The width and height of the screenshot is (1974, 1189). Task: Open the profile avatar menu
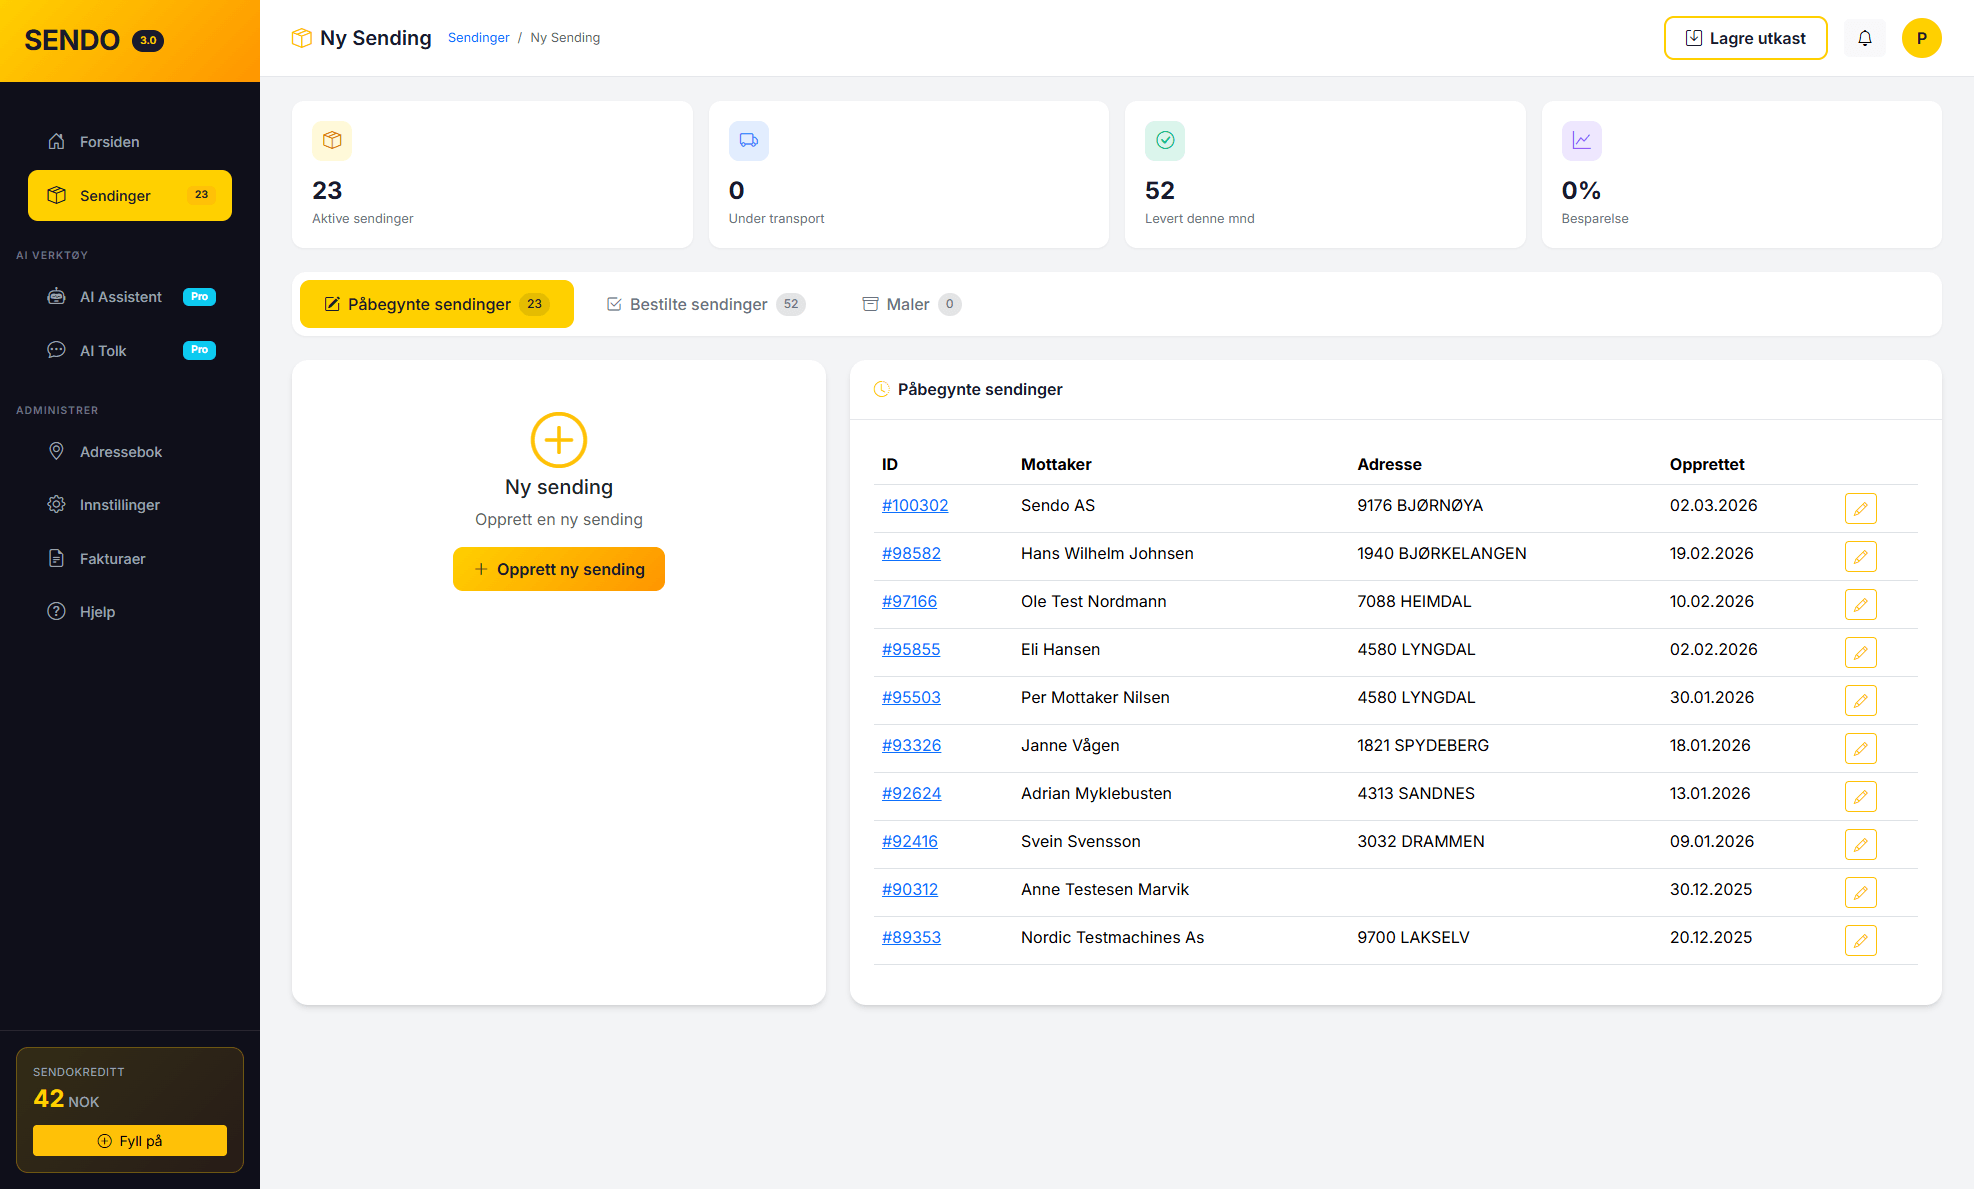[x=1922, y=37]
